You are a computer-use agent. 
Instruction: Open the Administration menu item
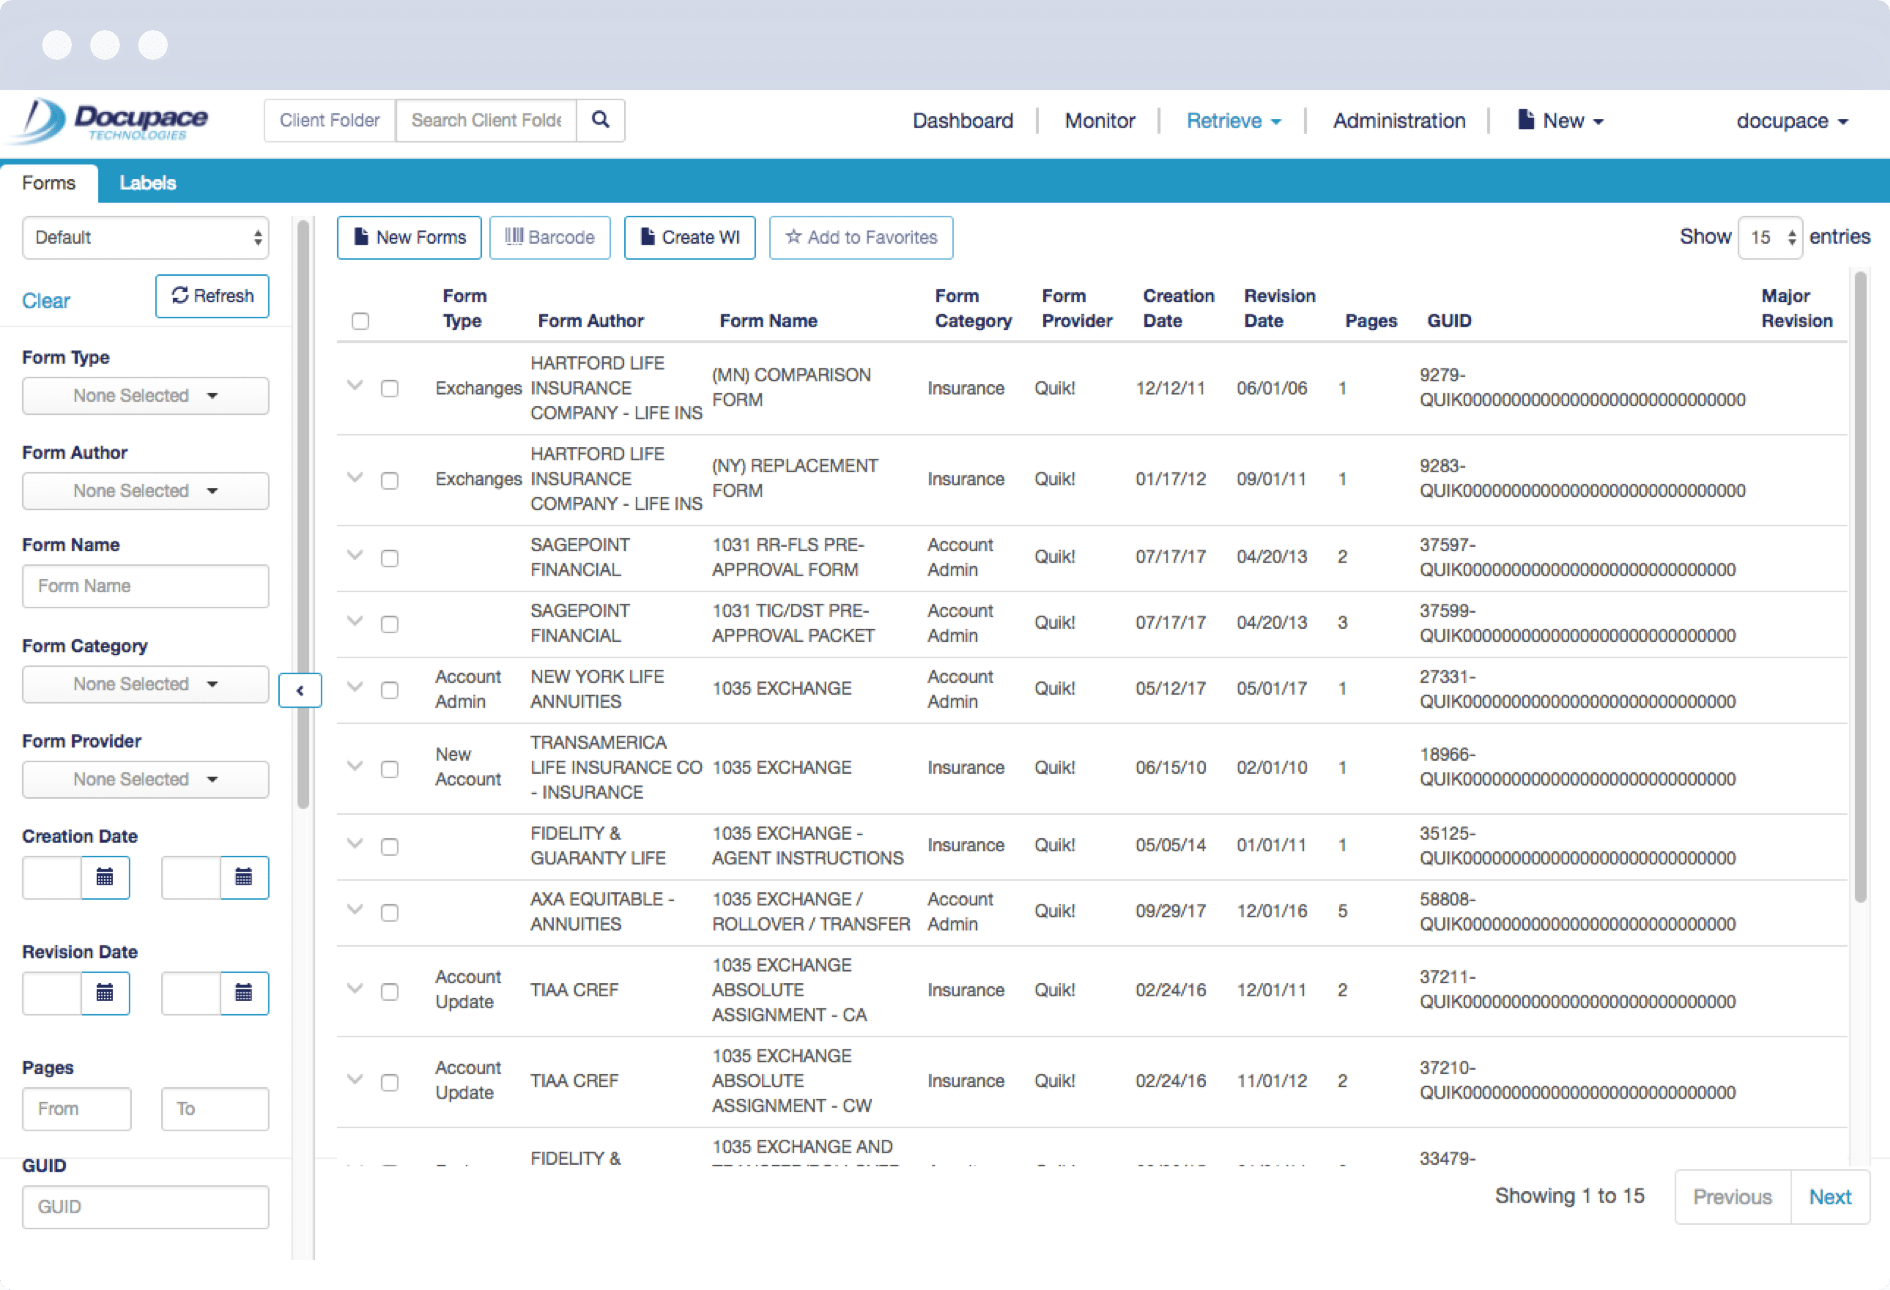tap(1399, 121)
